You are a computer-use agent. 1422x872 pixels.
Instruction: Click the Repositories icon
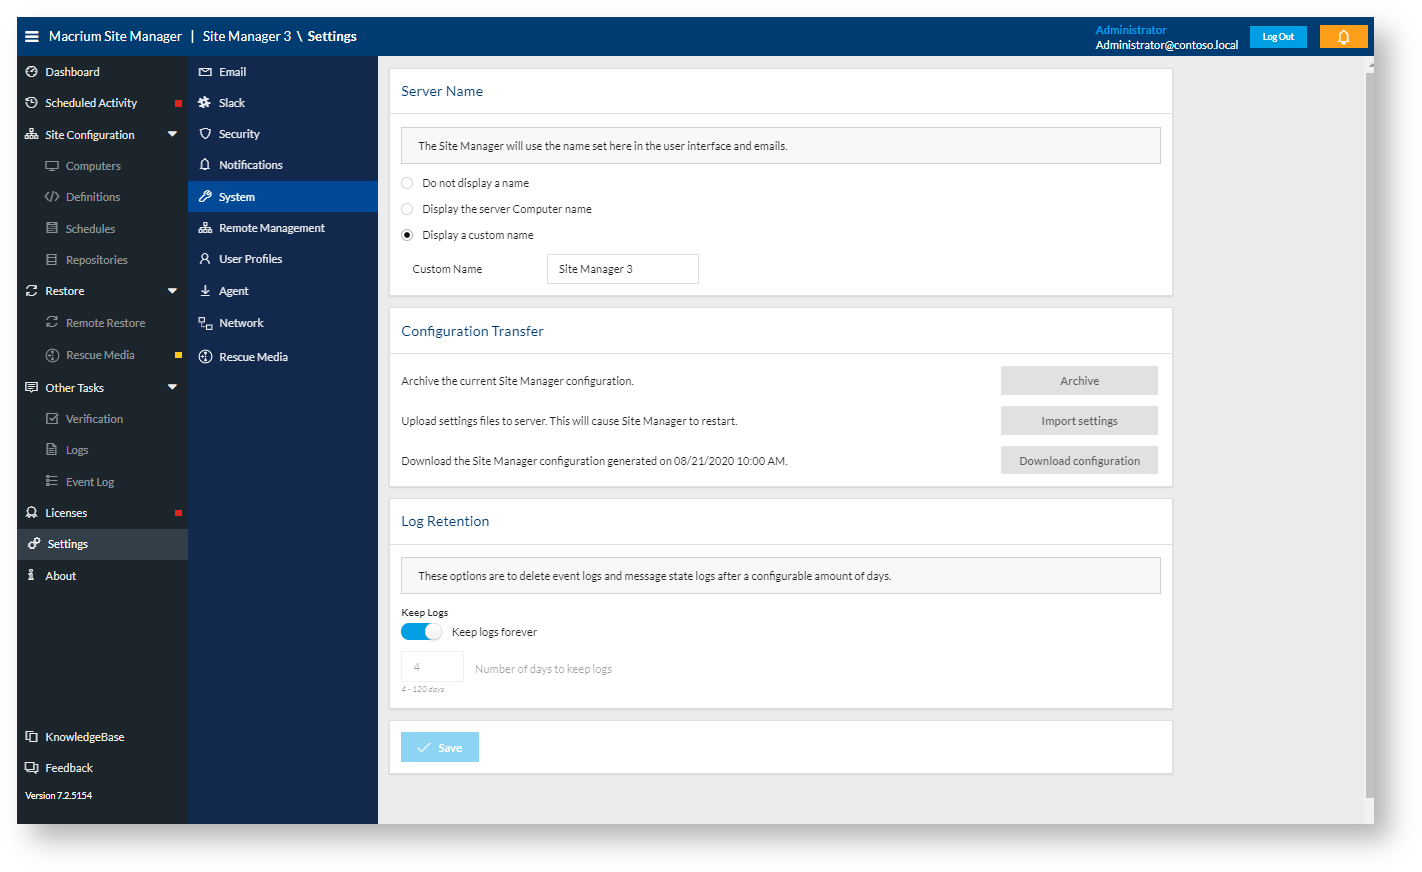coord(52,260)
